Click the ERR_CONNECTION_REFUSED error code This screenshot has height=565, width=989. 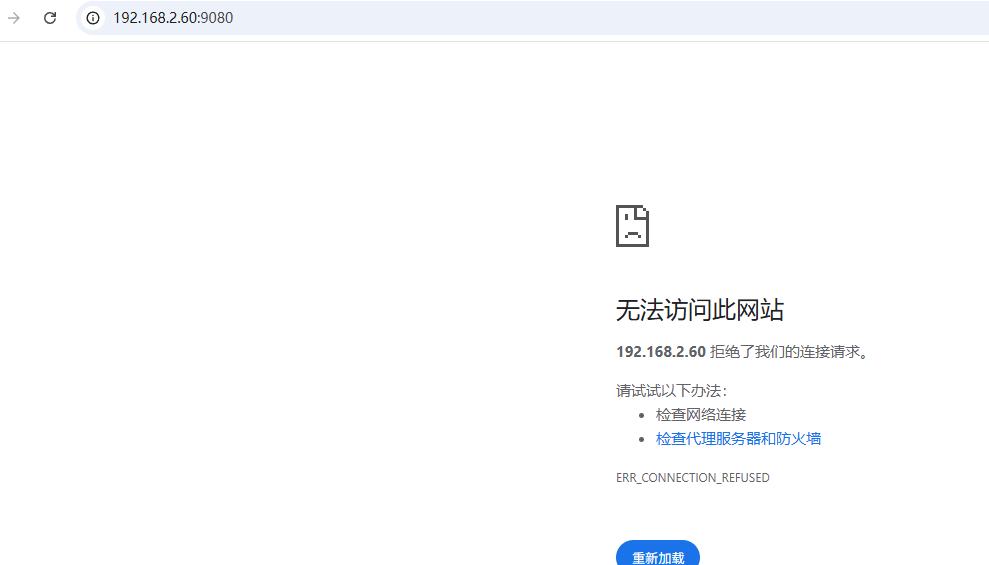coord(692,478)
